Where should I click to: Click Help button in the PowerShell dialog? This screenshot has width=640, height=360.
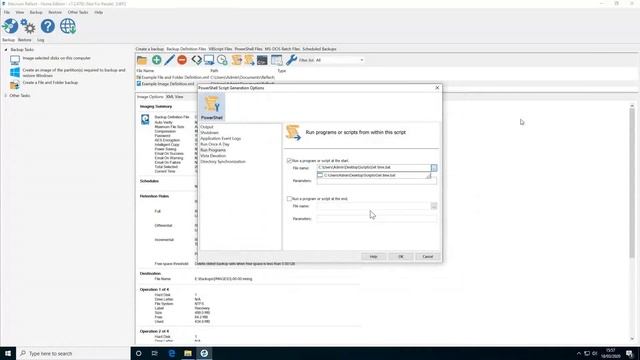[x=373, y=256]
